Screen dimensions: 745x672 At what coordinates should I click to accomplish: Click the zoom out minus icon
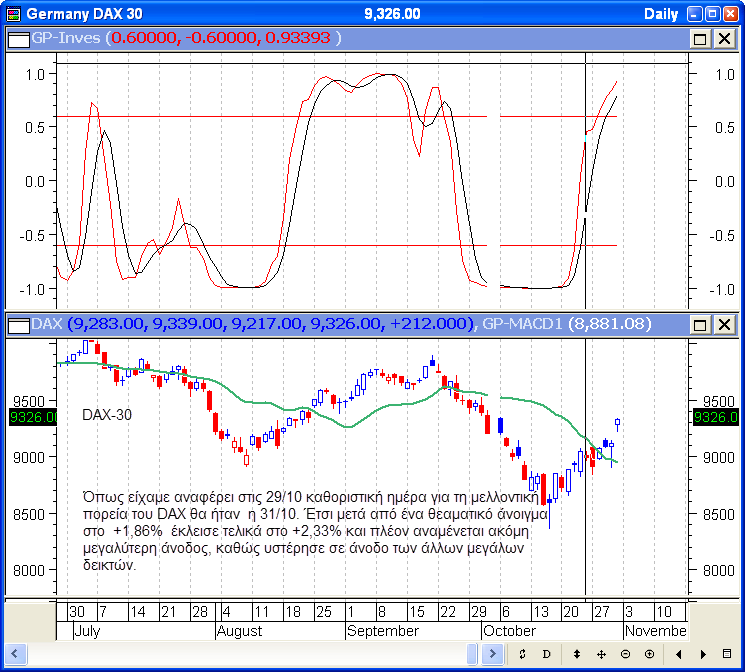(626, 653)
